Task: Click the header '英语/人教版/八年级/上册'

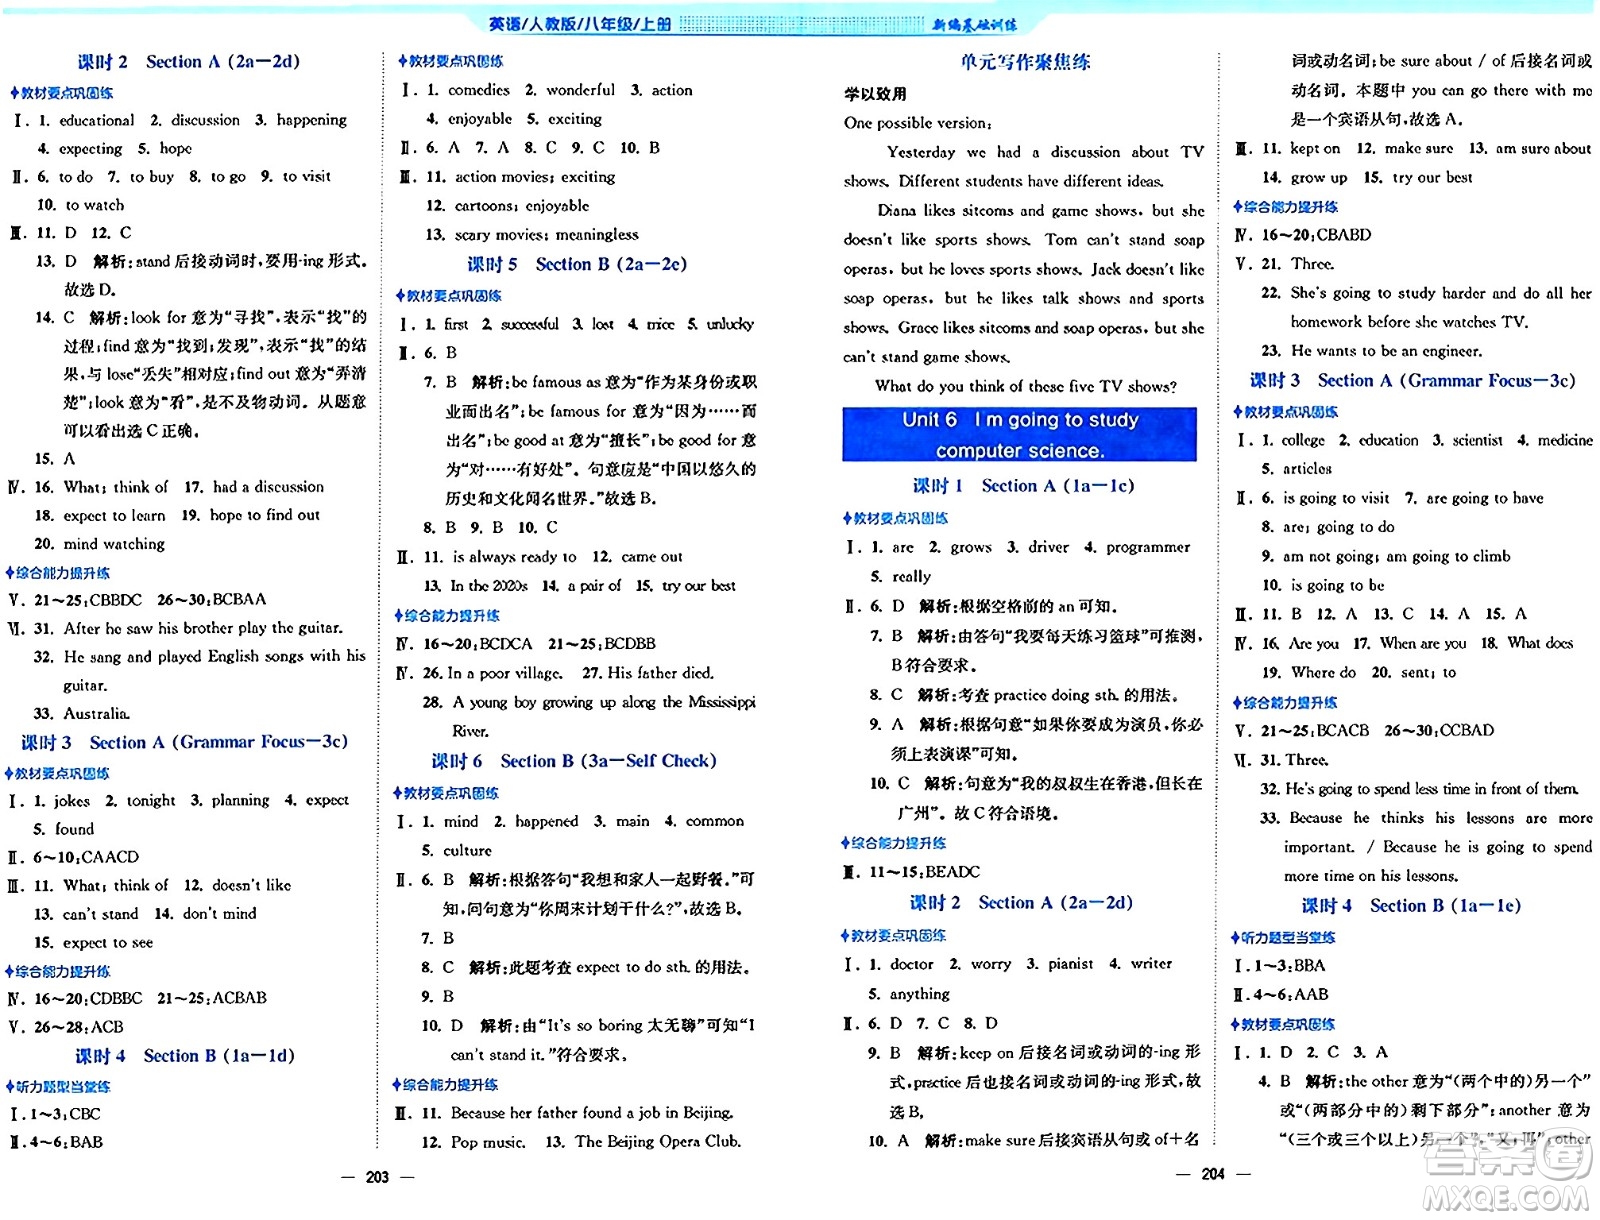Action: pyautogui.click(x=580, y=24)
